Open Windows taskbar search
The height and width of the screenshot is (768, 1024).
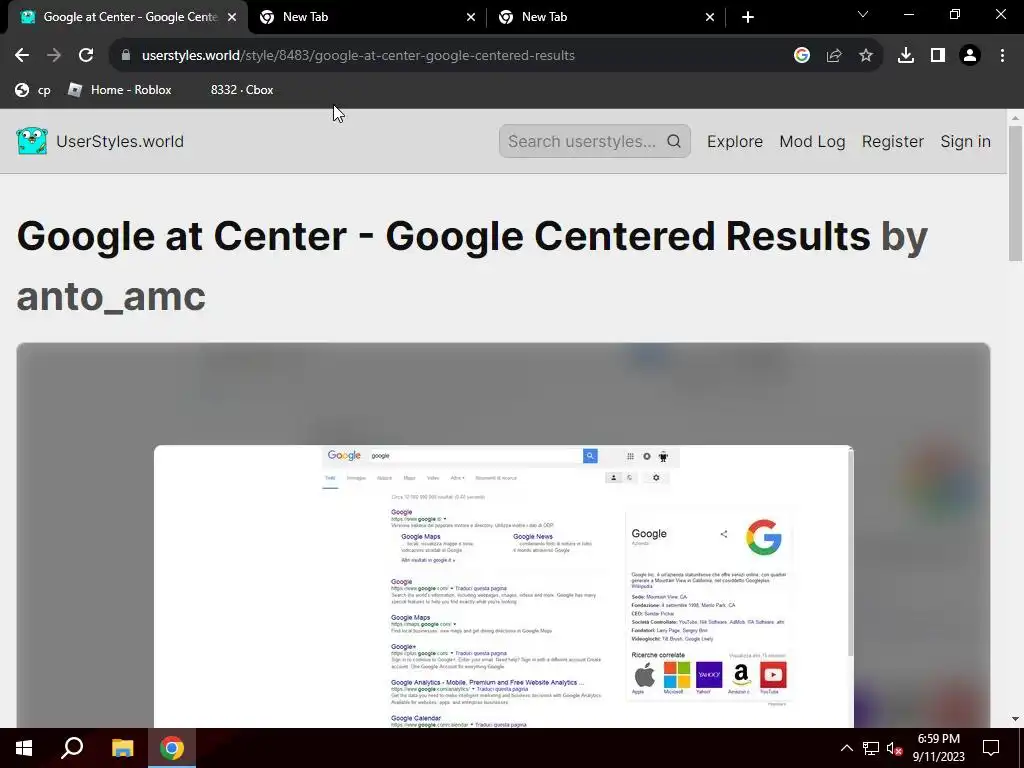(x=72, y=748)
